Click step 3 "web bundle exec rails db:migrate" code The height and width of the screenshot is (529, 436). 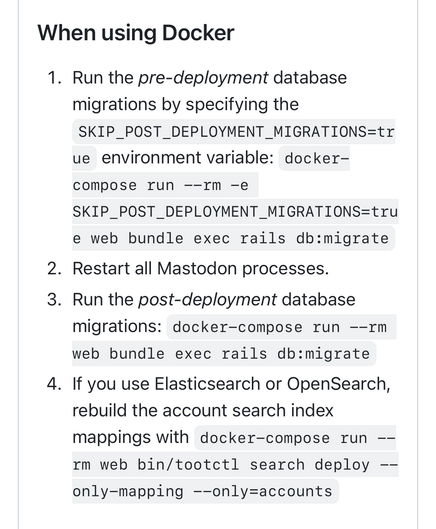click(224, 354)
